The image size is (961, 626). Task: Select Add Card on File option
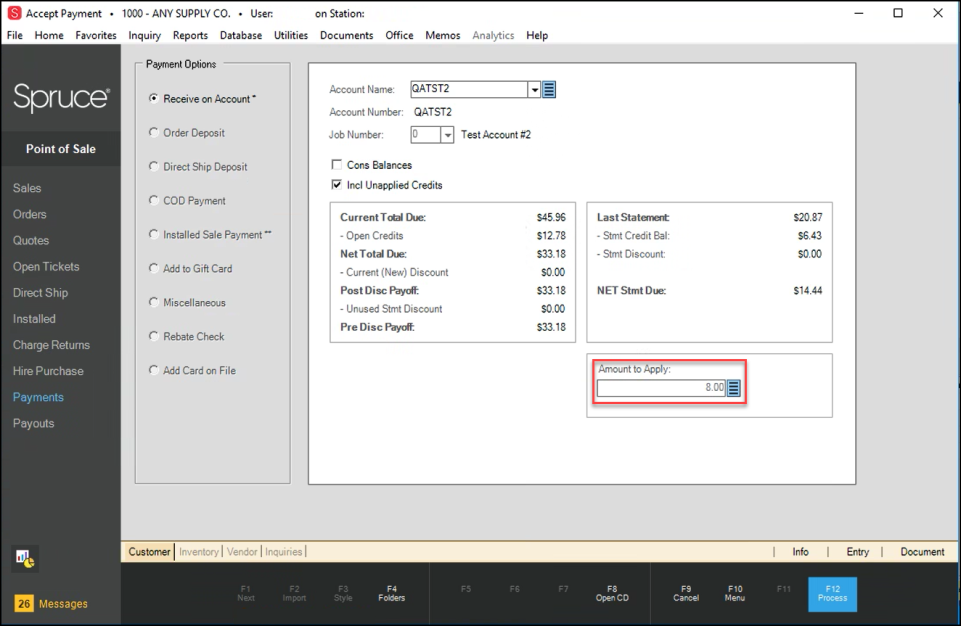pyautogui.click(x=192, y=370)
